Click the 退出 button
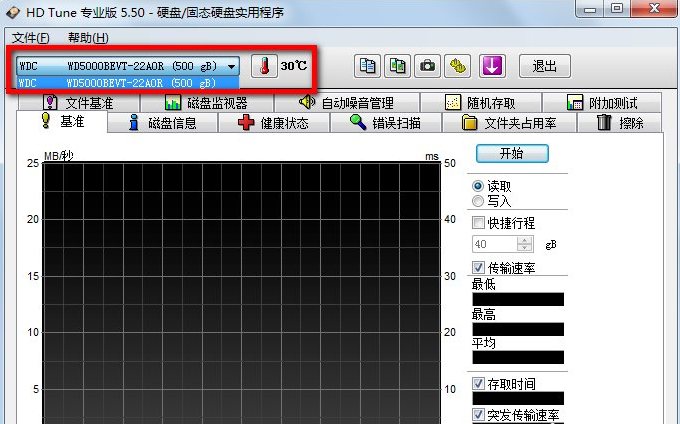This screenshot has height=424, width=680. [545, 66]
